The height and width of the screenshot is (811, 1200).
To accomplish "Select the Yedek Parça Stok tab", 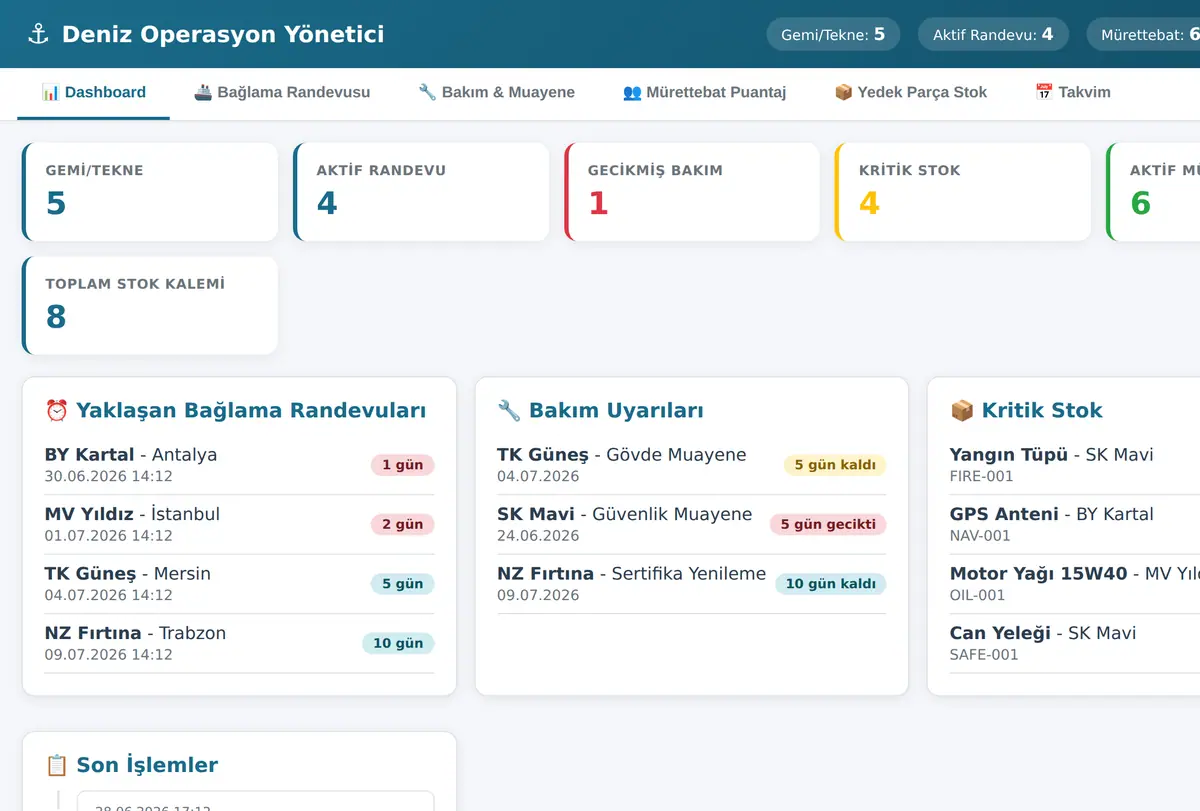I will (x=910, y=93).
